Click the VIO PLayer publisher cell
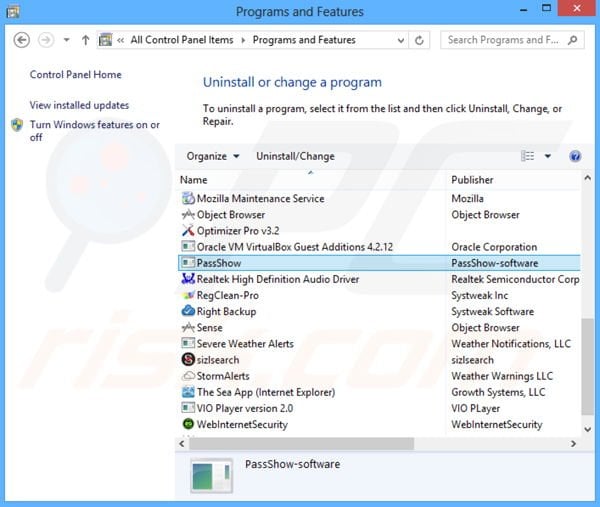Screen dimensions: 600x507 click(x=476, y=408)
